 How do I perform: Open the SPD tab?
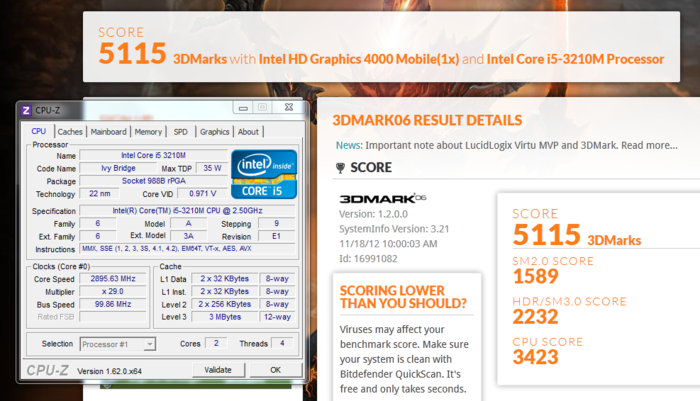(181, 132)
